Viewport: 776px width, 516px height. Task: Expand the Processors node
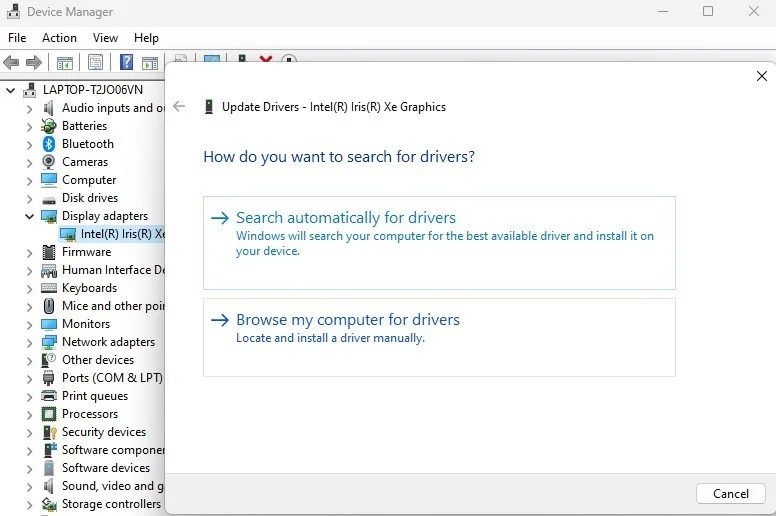pyautogui.click(x=29, y=415)
